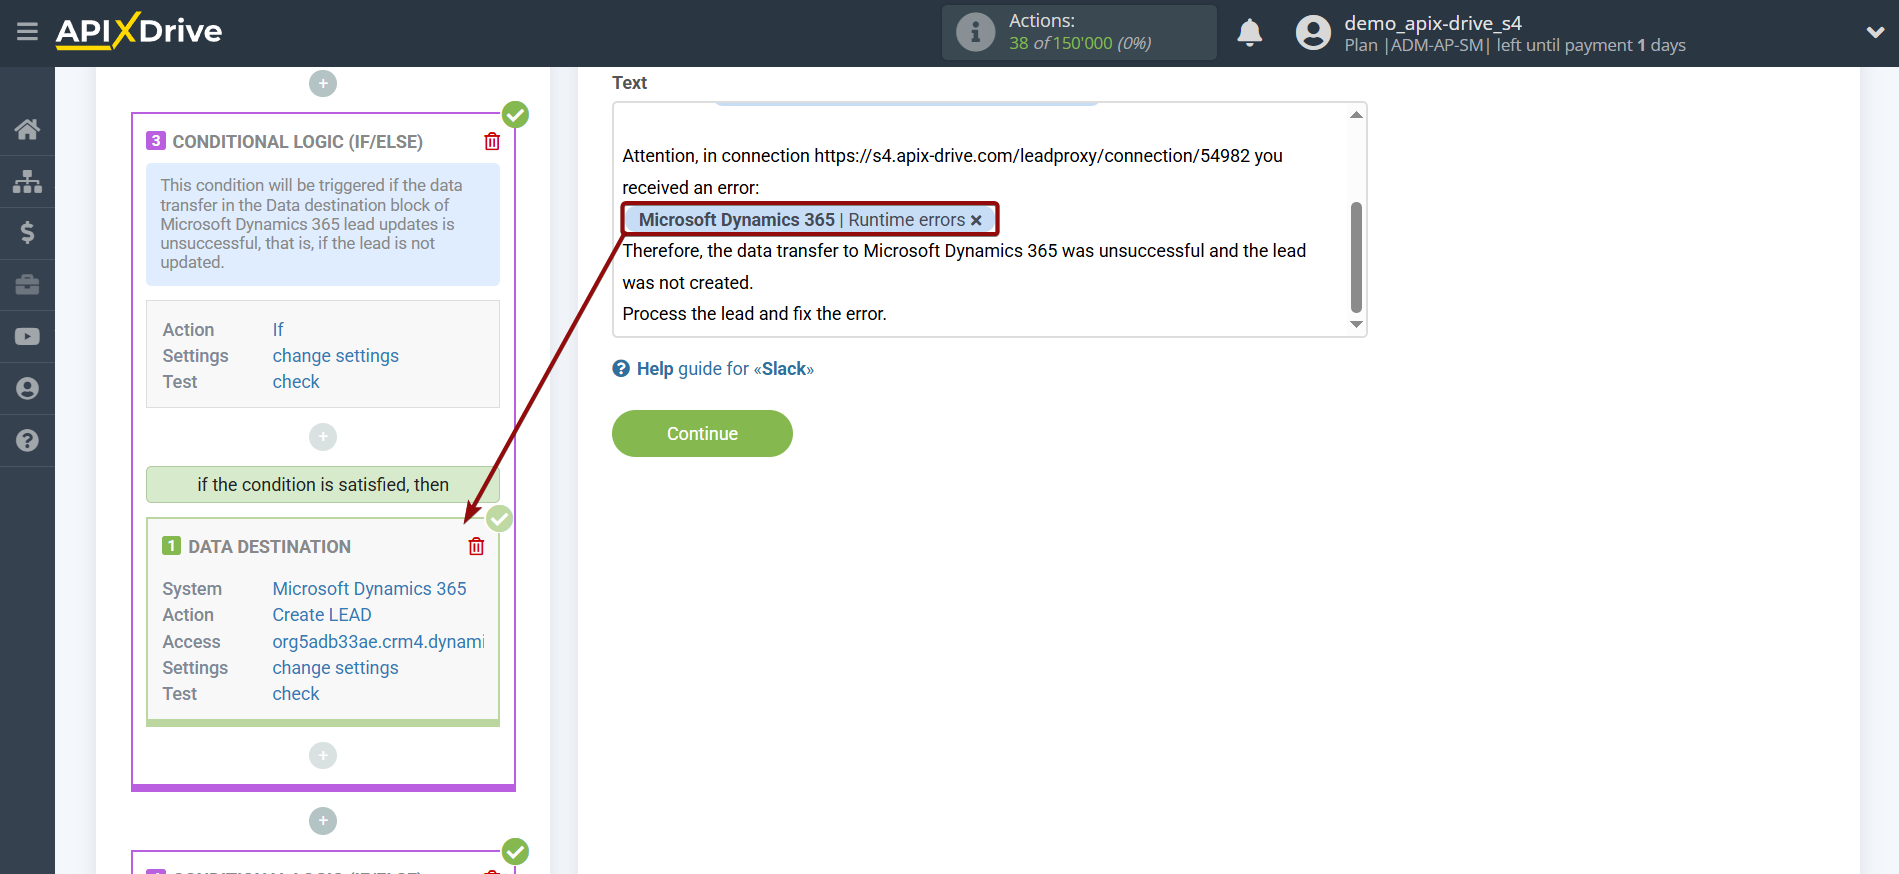1899x874 pixels.
Task: Click the Text field scrollbar thumb
Action: coord(1356,257)
